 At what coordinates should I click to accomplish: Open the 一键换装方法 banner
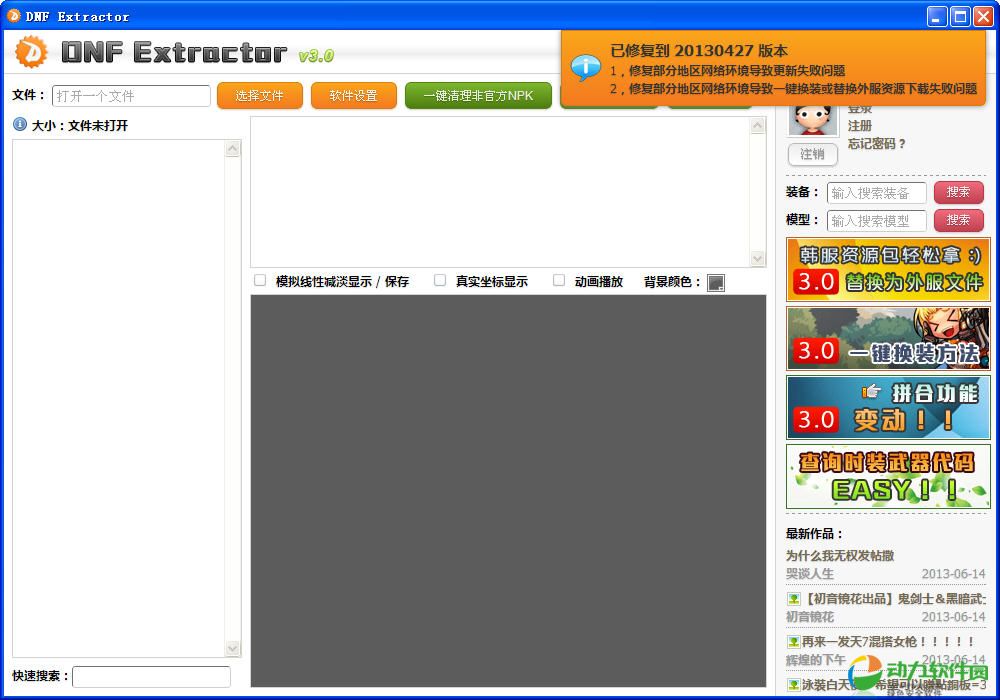coord(887,339)
